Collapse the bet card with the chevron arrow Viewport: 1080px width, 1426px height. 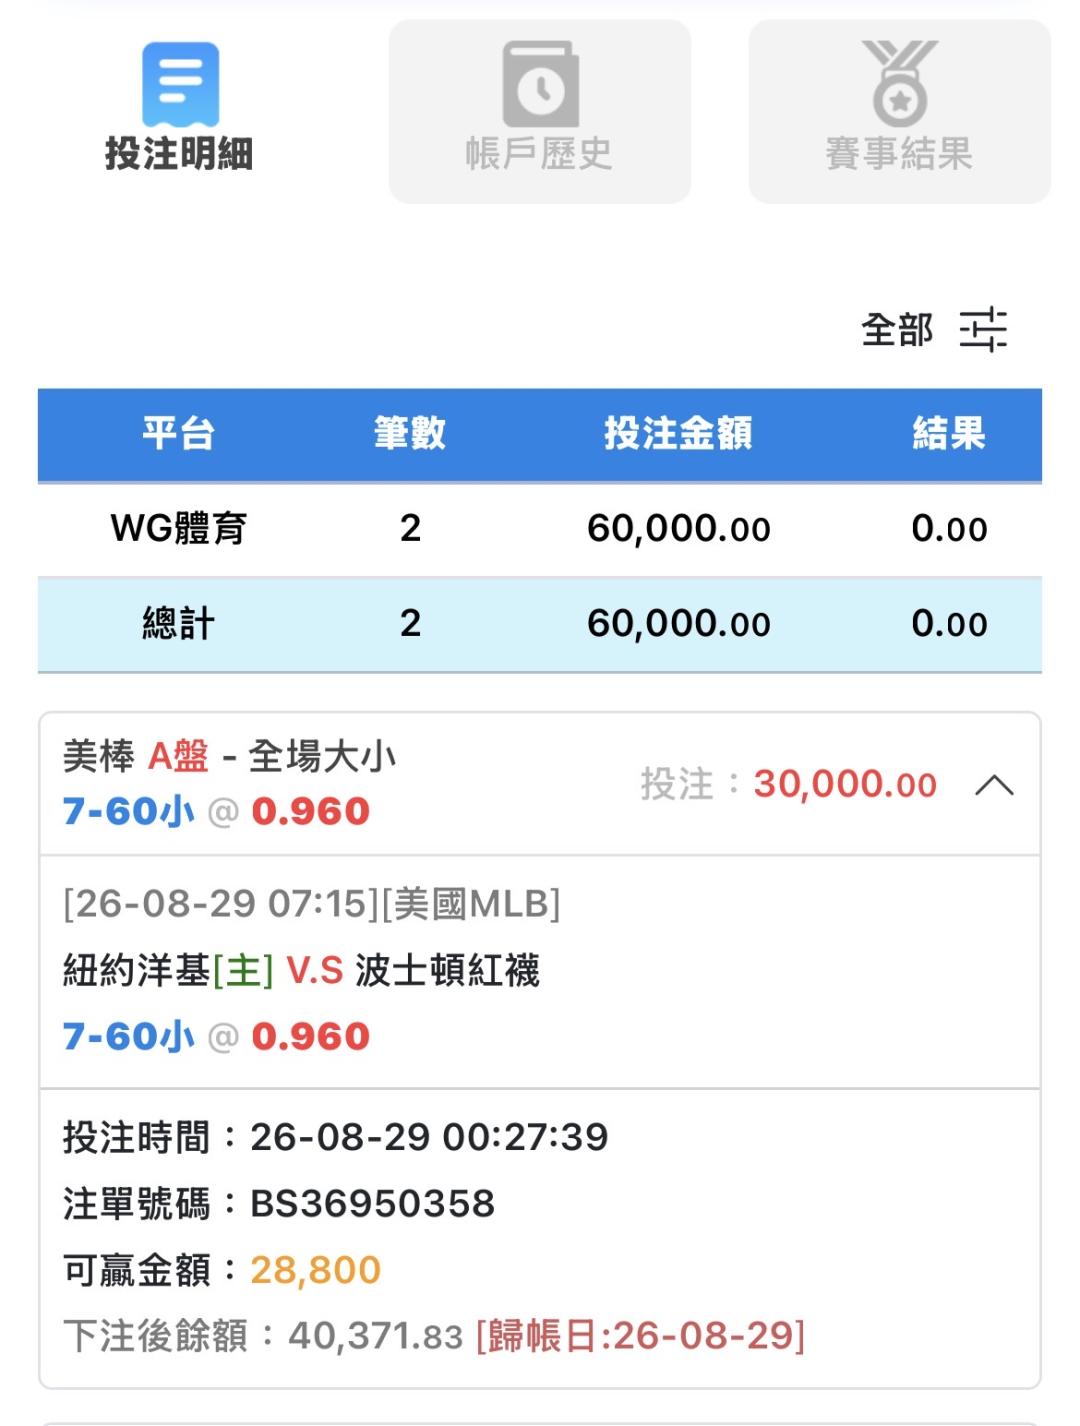(994, 785)
